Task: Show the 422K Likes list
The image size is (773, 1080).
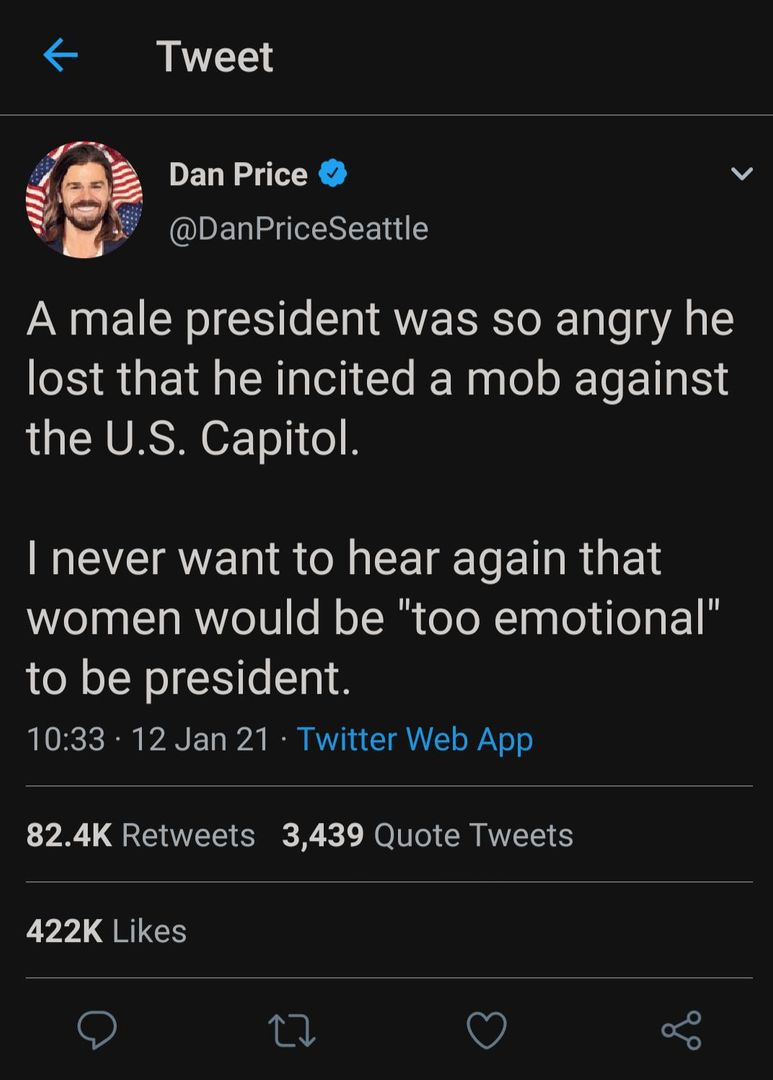Action: pyautogui.click(x=106, y=931)
